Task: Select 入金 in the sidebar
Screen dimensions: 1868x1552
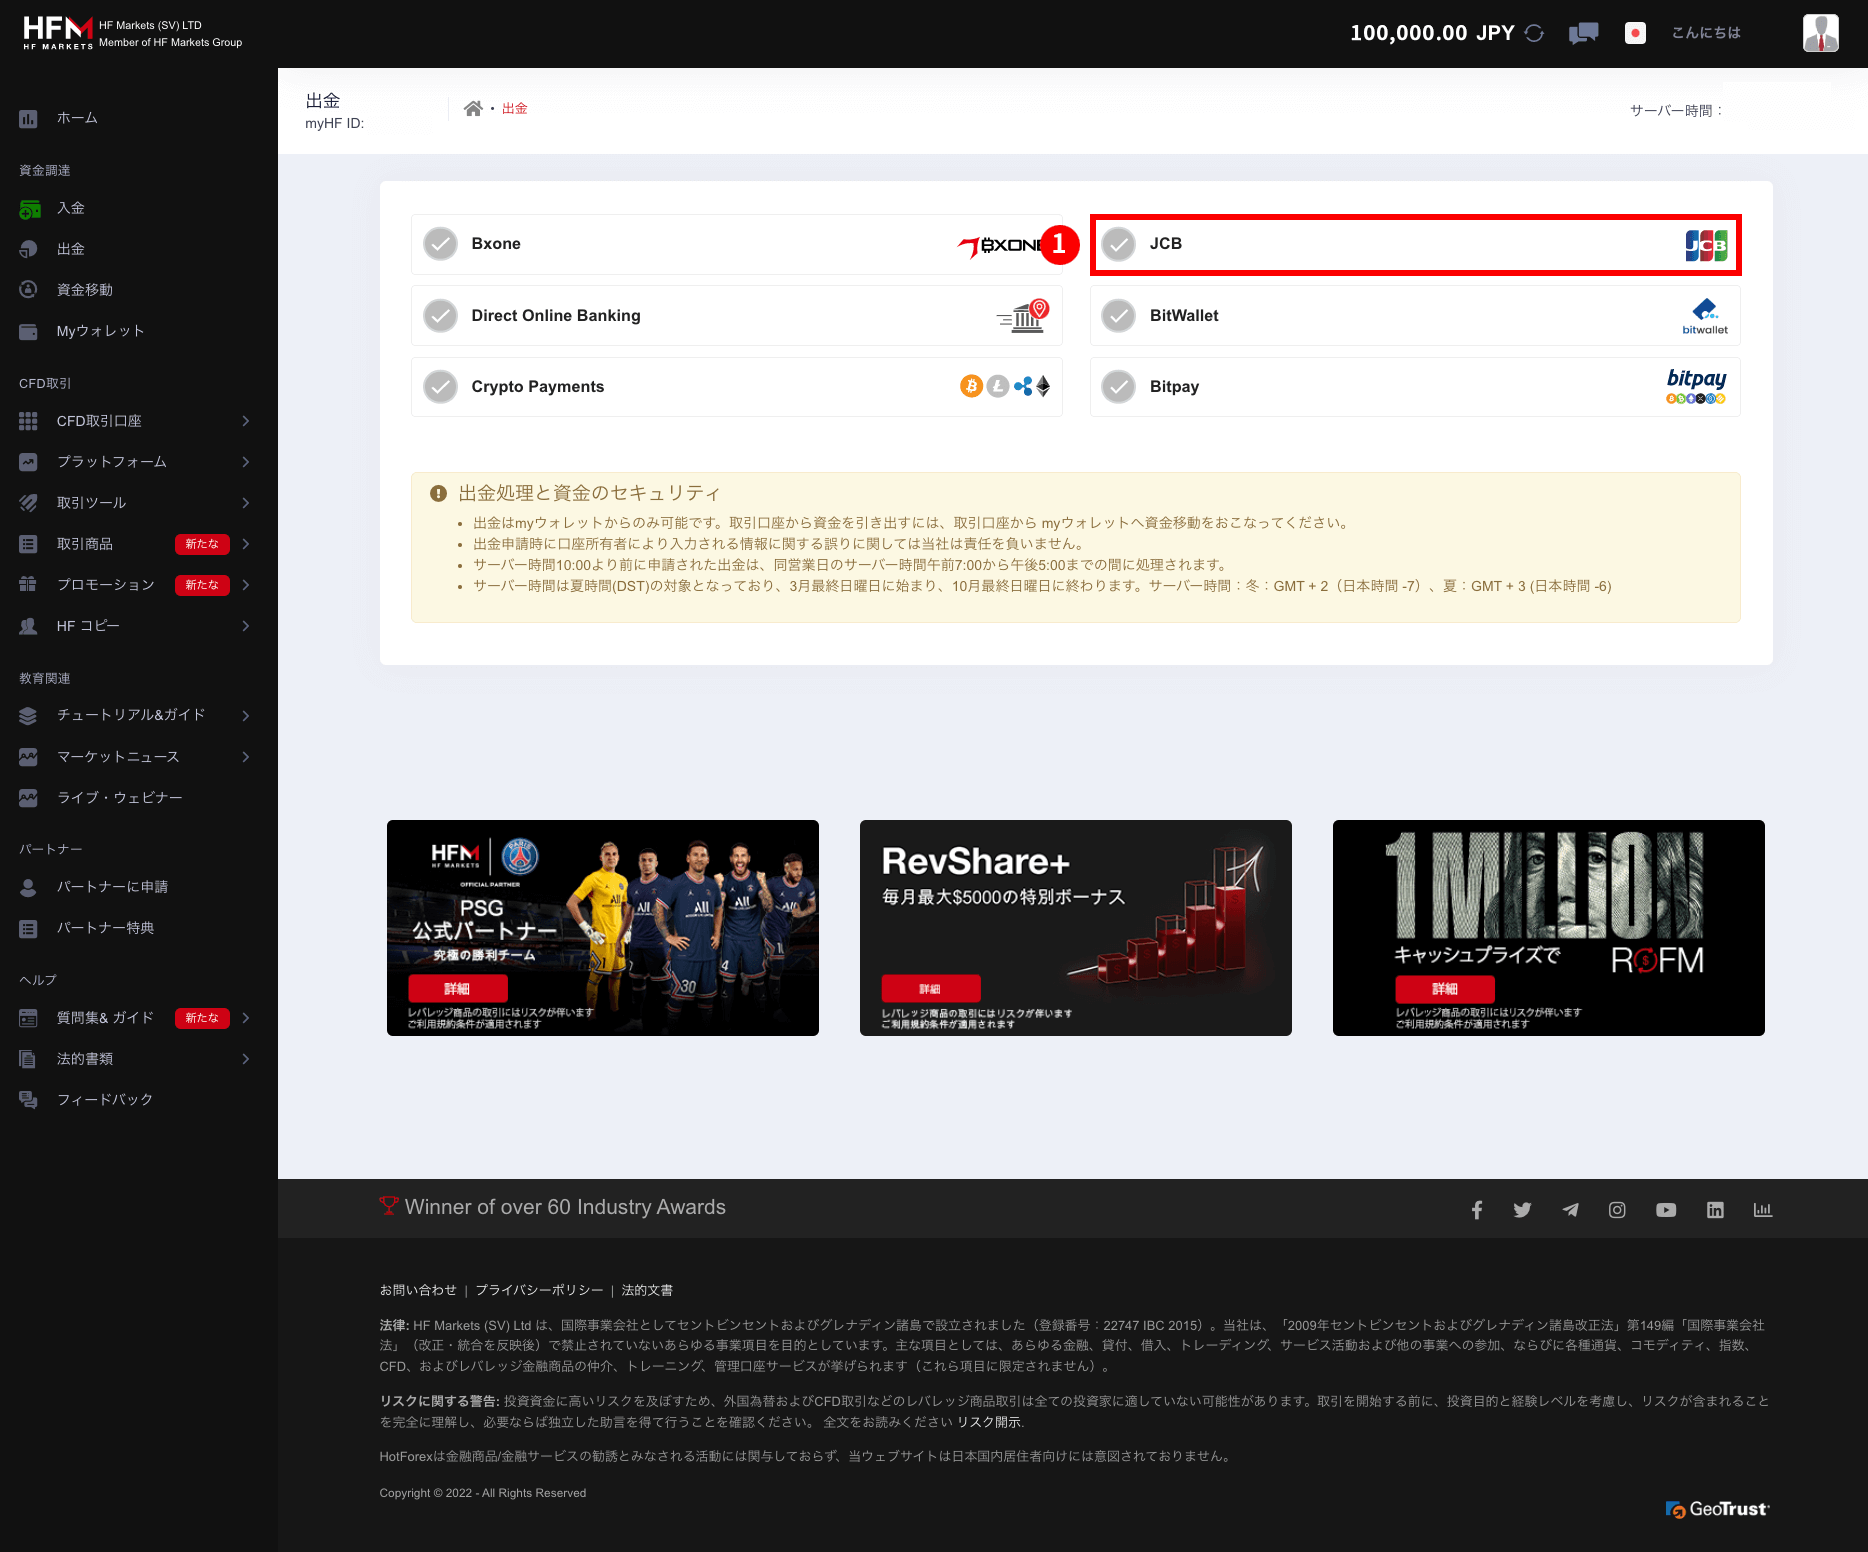Action: click(x=71, y=207)
